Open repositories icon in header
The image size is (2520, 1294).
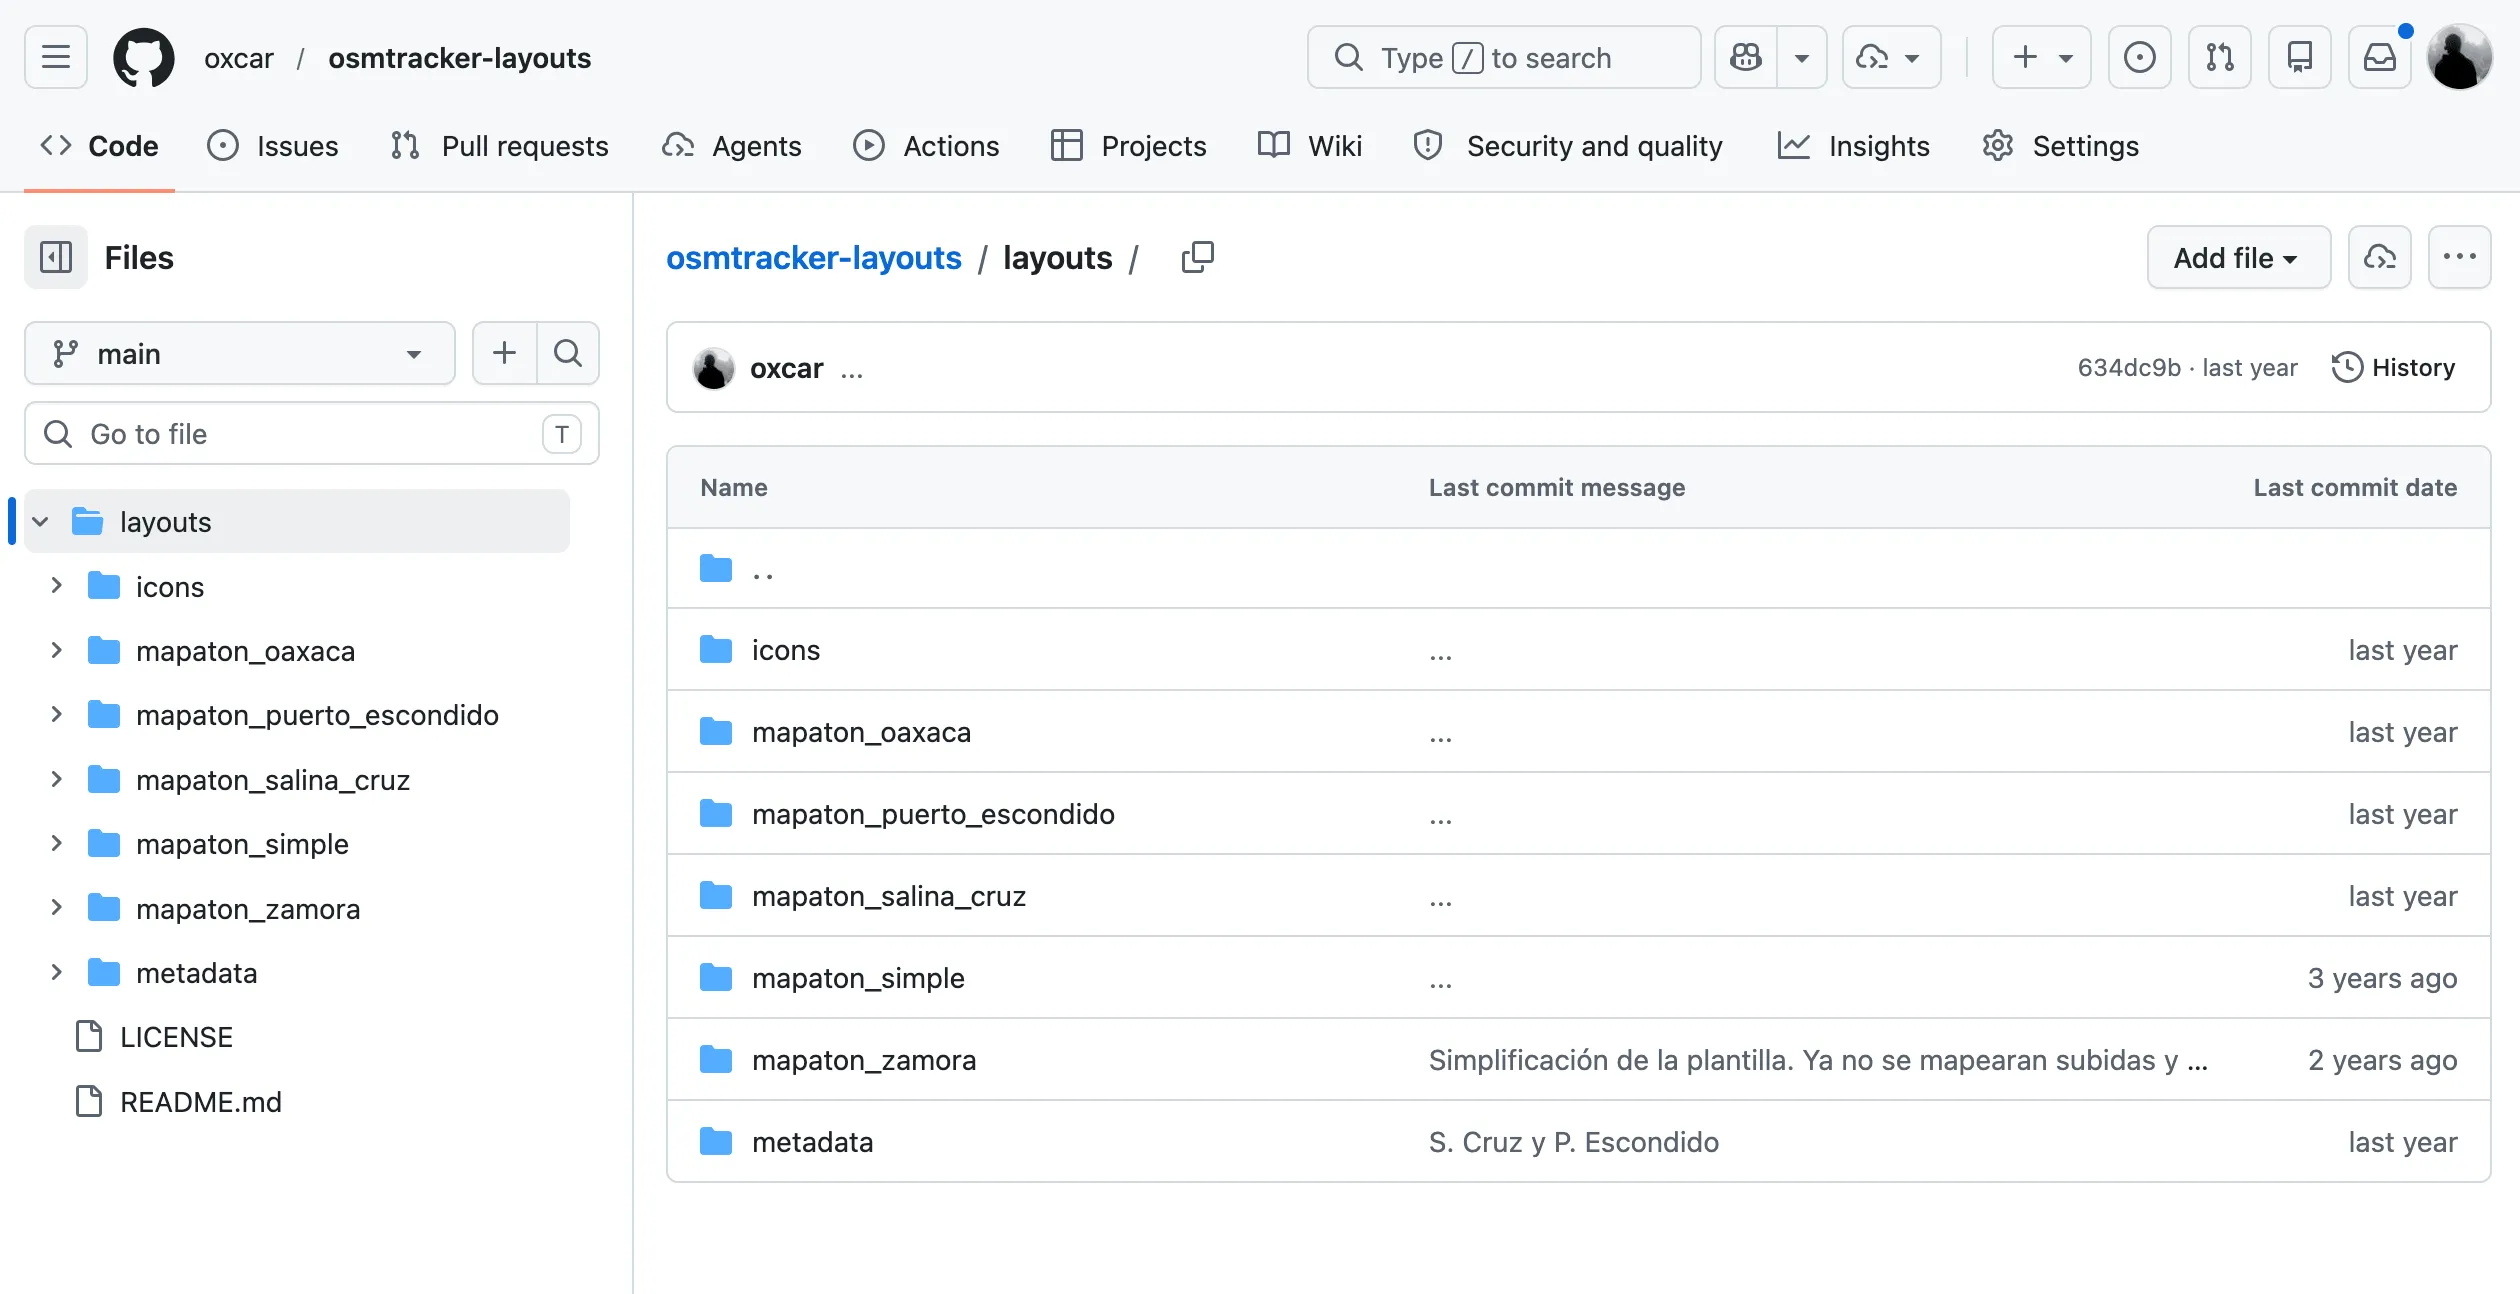tap(2299, 57)
